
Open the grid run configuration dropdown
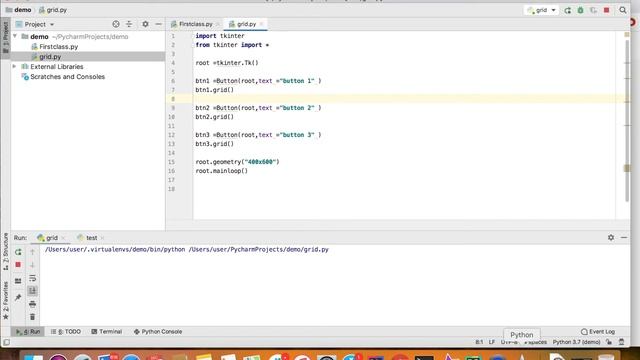[541, 10]
